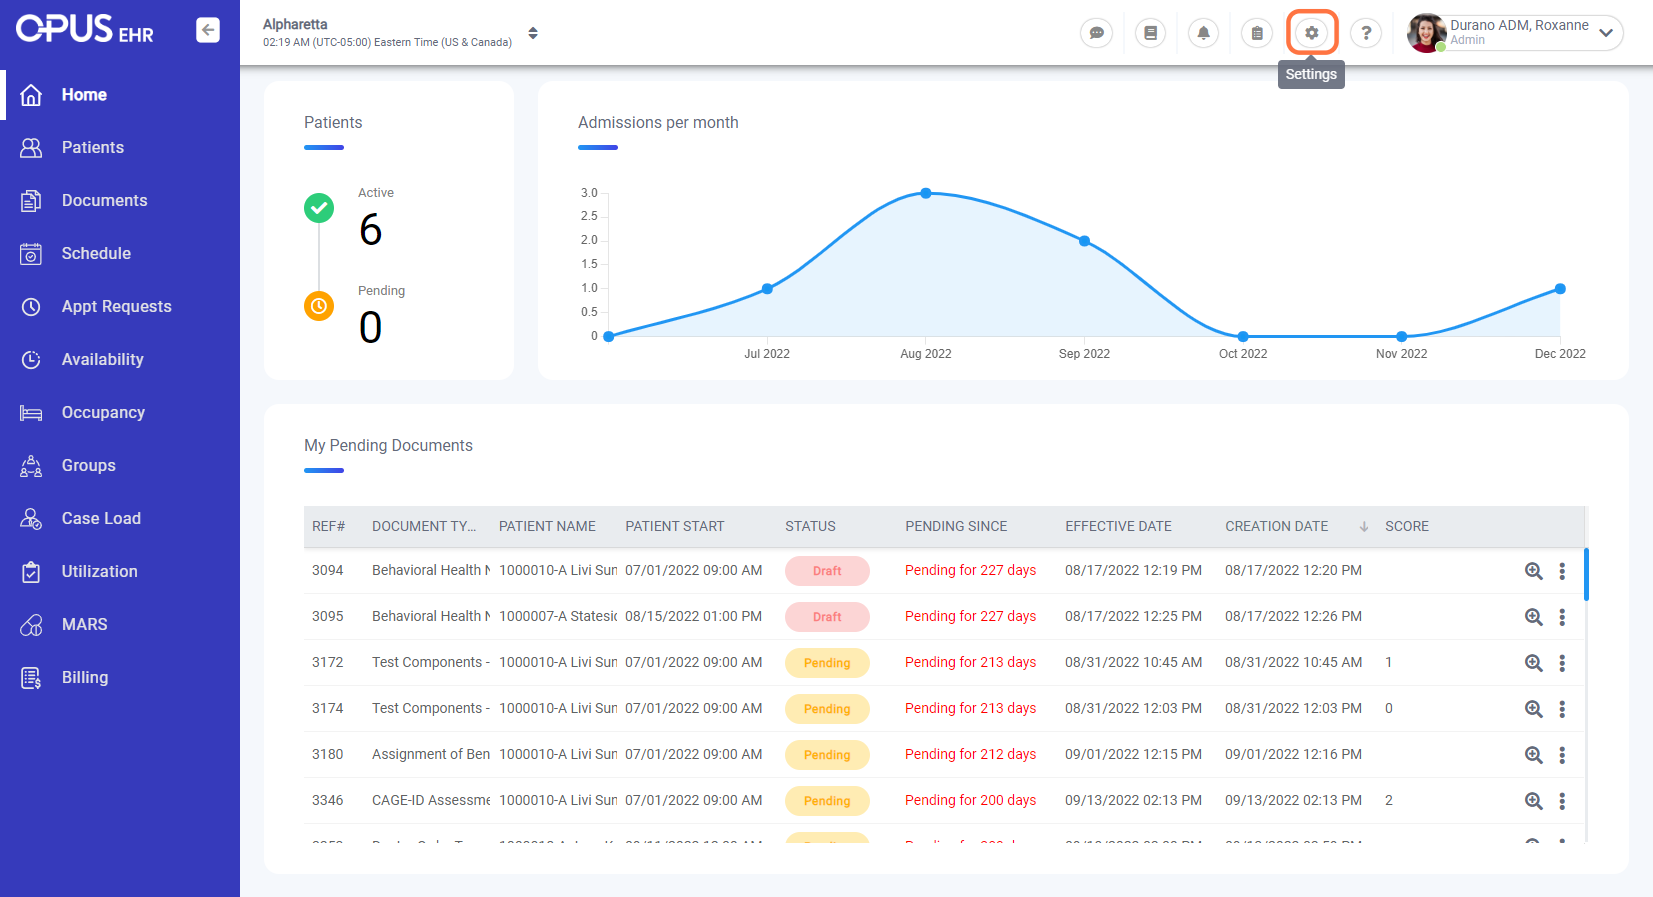The width and height of the screenshot is (1653, 897).
Task: Sort by STATUS column header
Action: pos(810,526)
